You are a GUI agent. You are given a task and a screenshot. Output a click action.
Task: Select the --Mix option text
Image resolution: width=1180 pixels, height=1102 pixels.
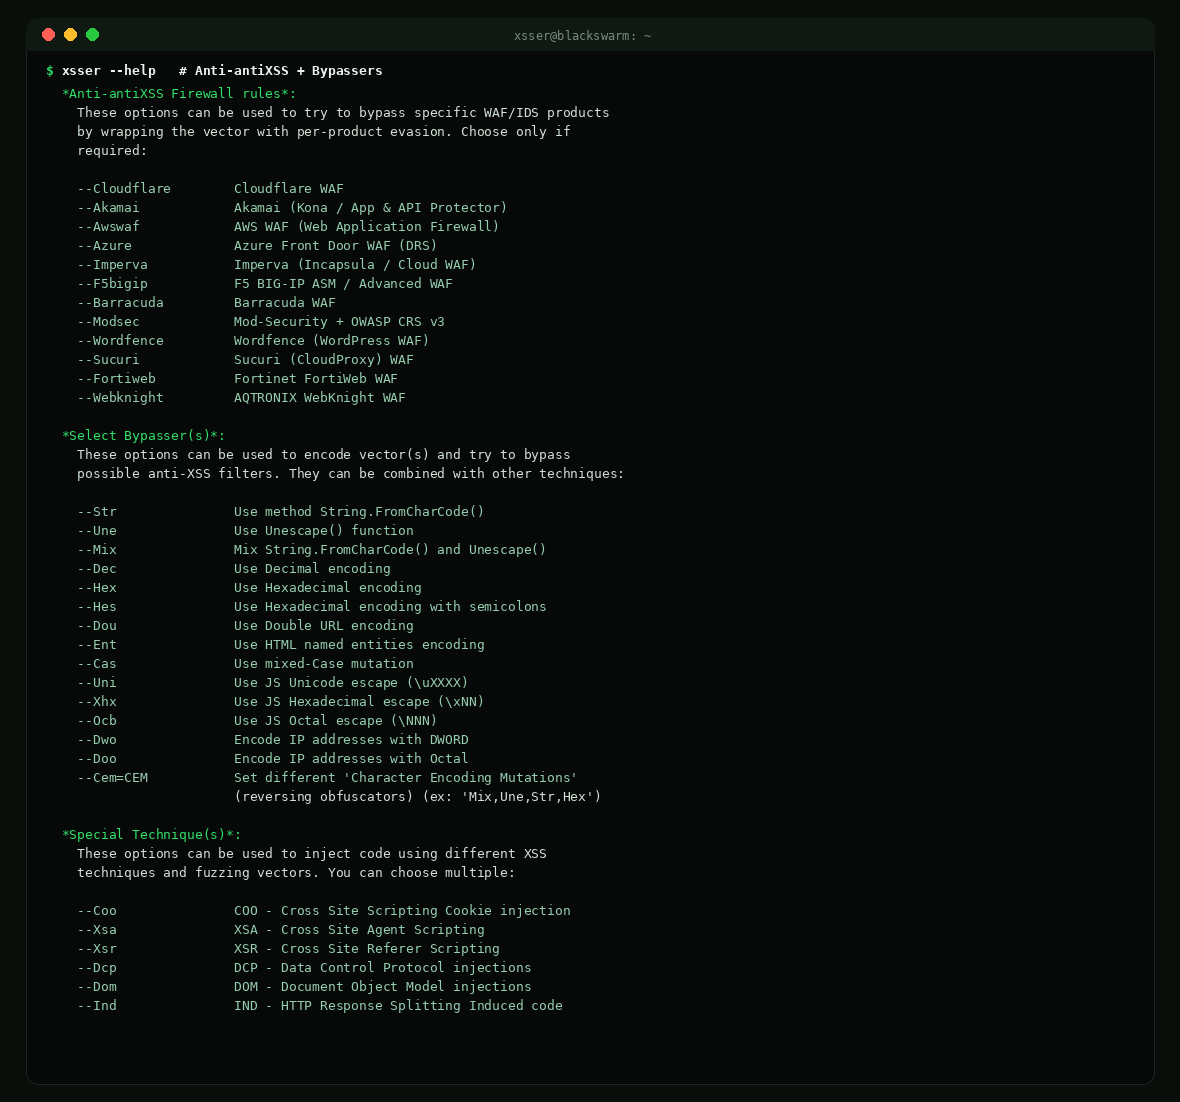97,549
